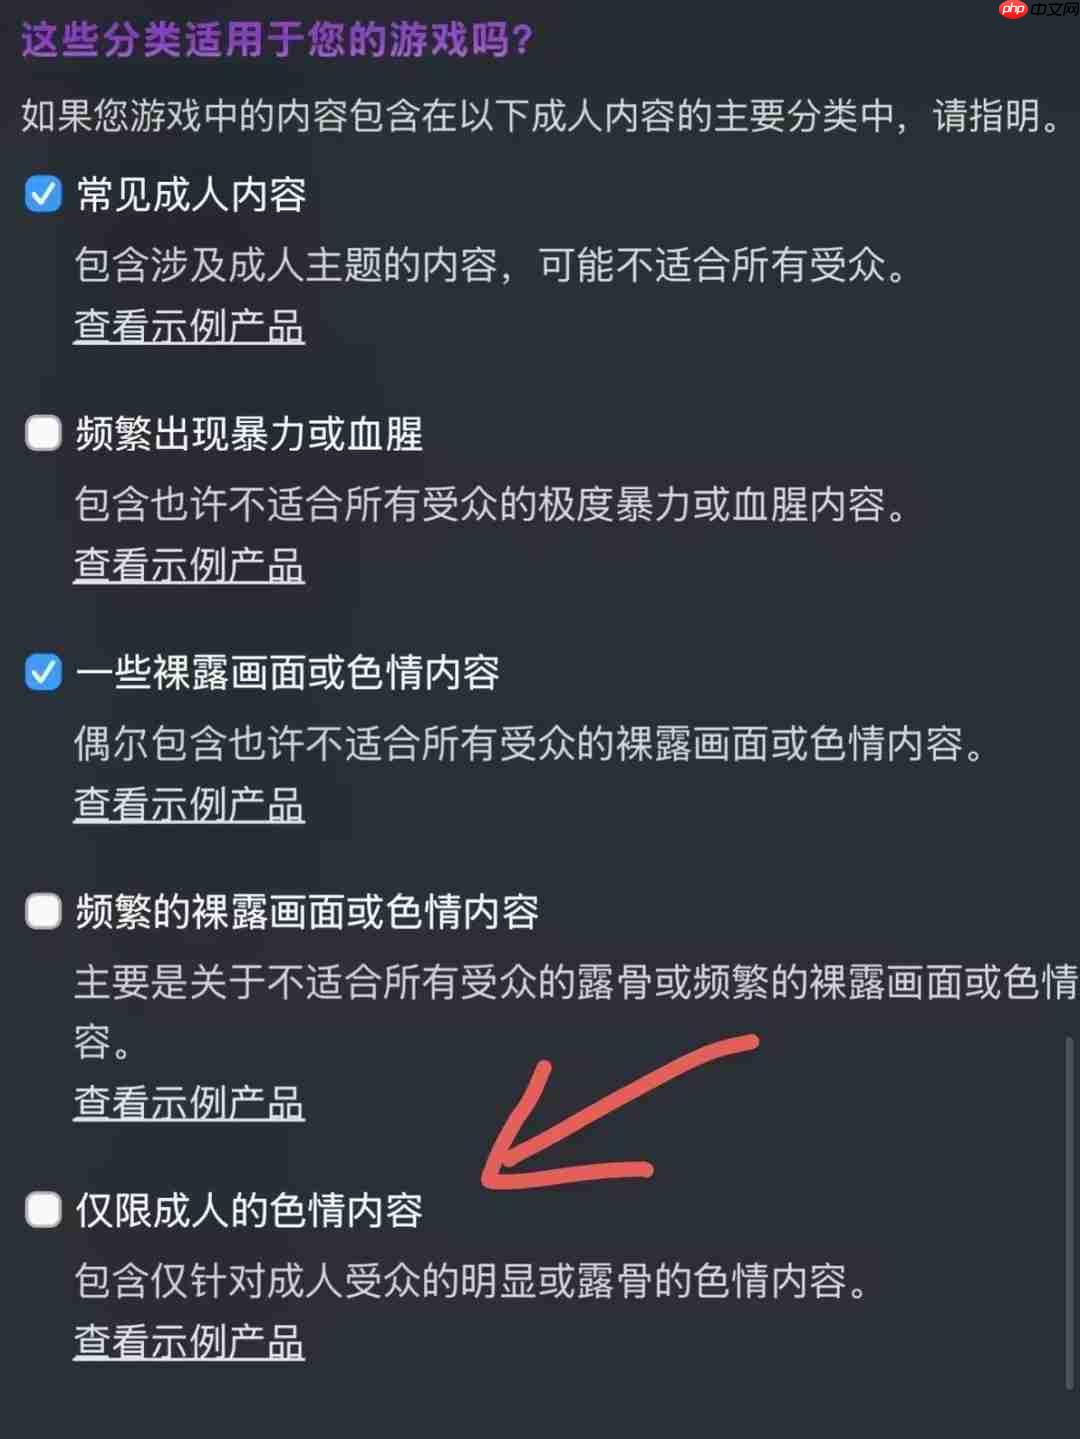The height and width of the screenshot is (1439, 1080).
Task: Click the 这些分类适用于您的游戏吗 heading
Action: (278, 41)
